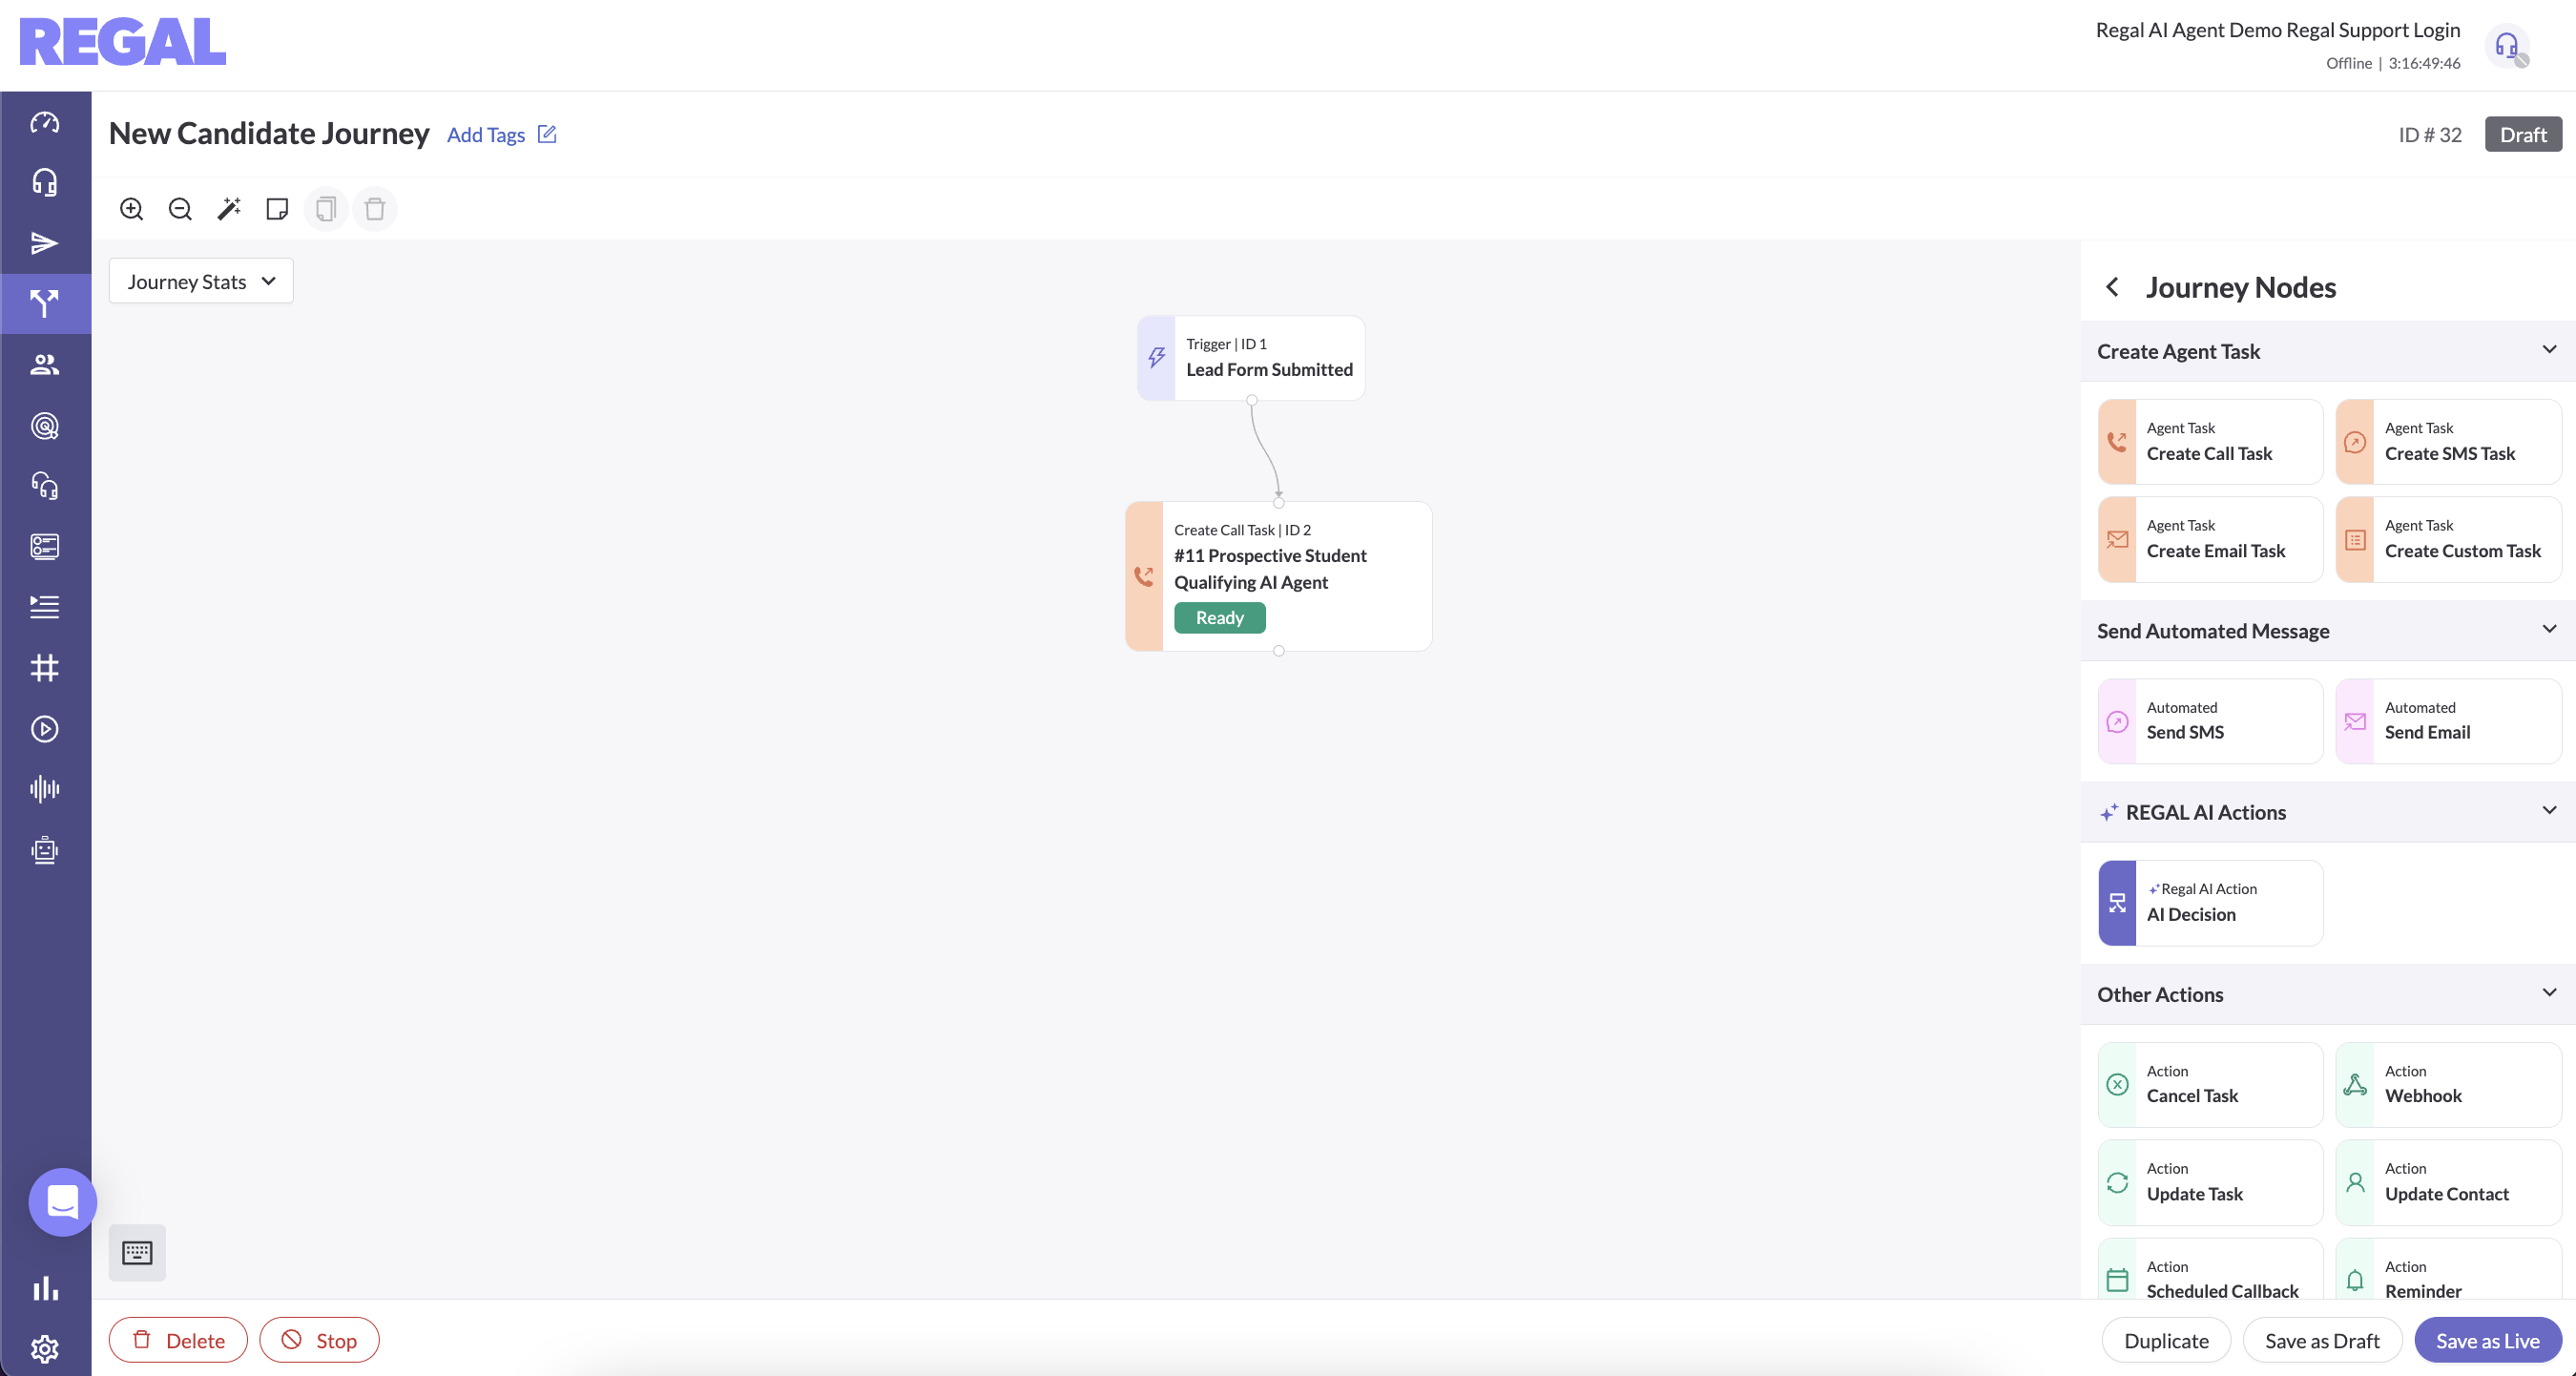The width and height of the screenshot is (2576, 1376).
Task: Zoom in on the journey canvas
Action: coord(131,209)
